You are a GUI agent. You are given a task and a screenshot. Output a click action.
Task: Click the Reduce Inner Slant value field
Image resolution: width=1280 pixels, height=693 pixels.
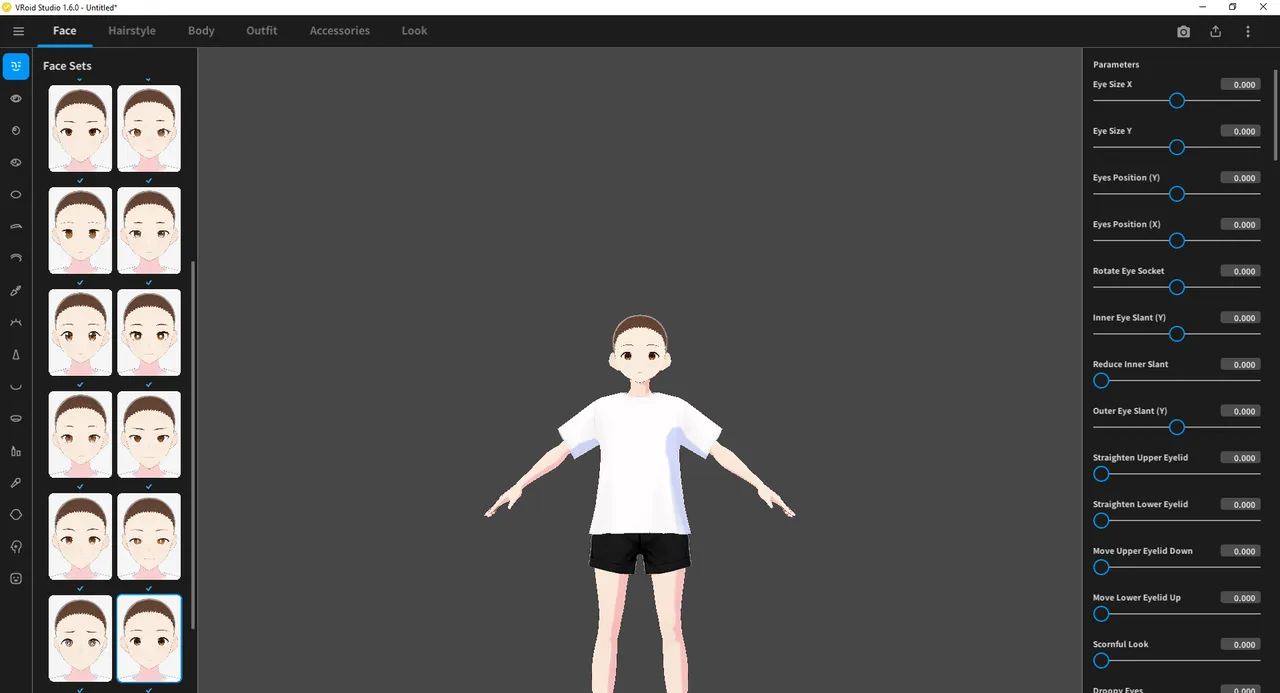click(x=1240, y=365)
